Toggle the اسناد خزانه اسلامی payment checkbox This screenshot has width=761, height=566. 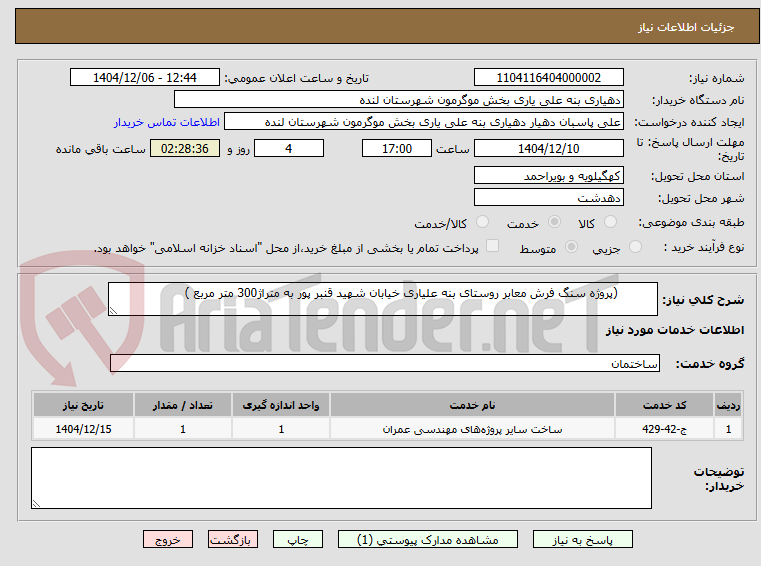click(x=492, y=246)
